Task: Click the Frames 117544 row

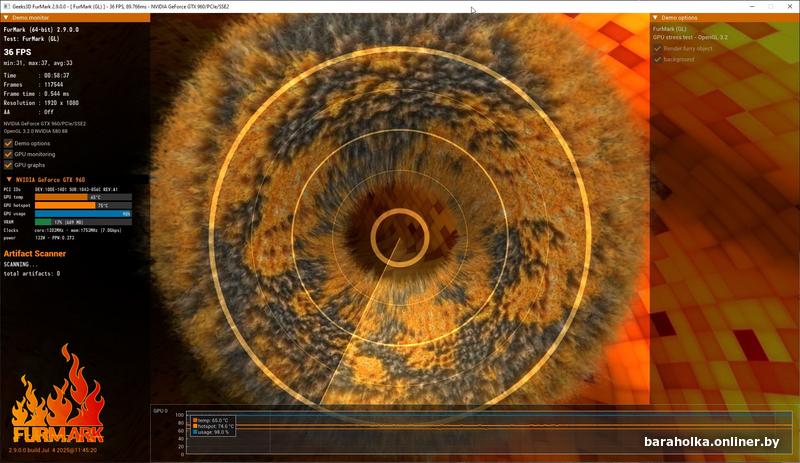Action: click(x=33, y=85)
